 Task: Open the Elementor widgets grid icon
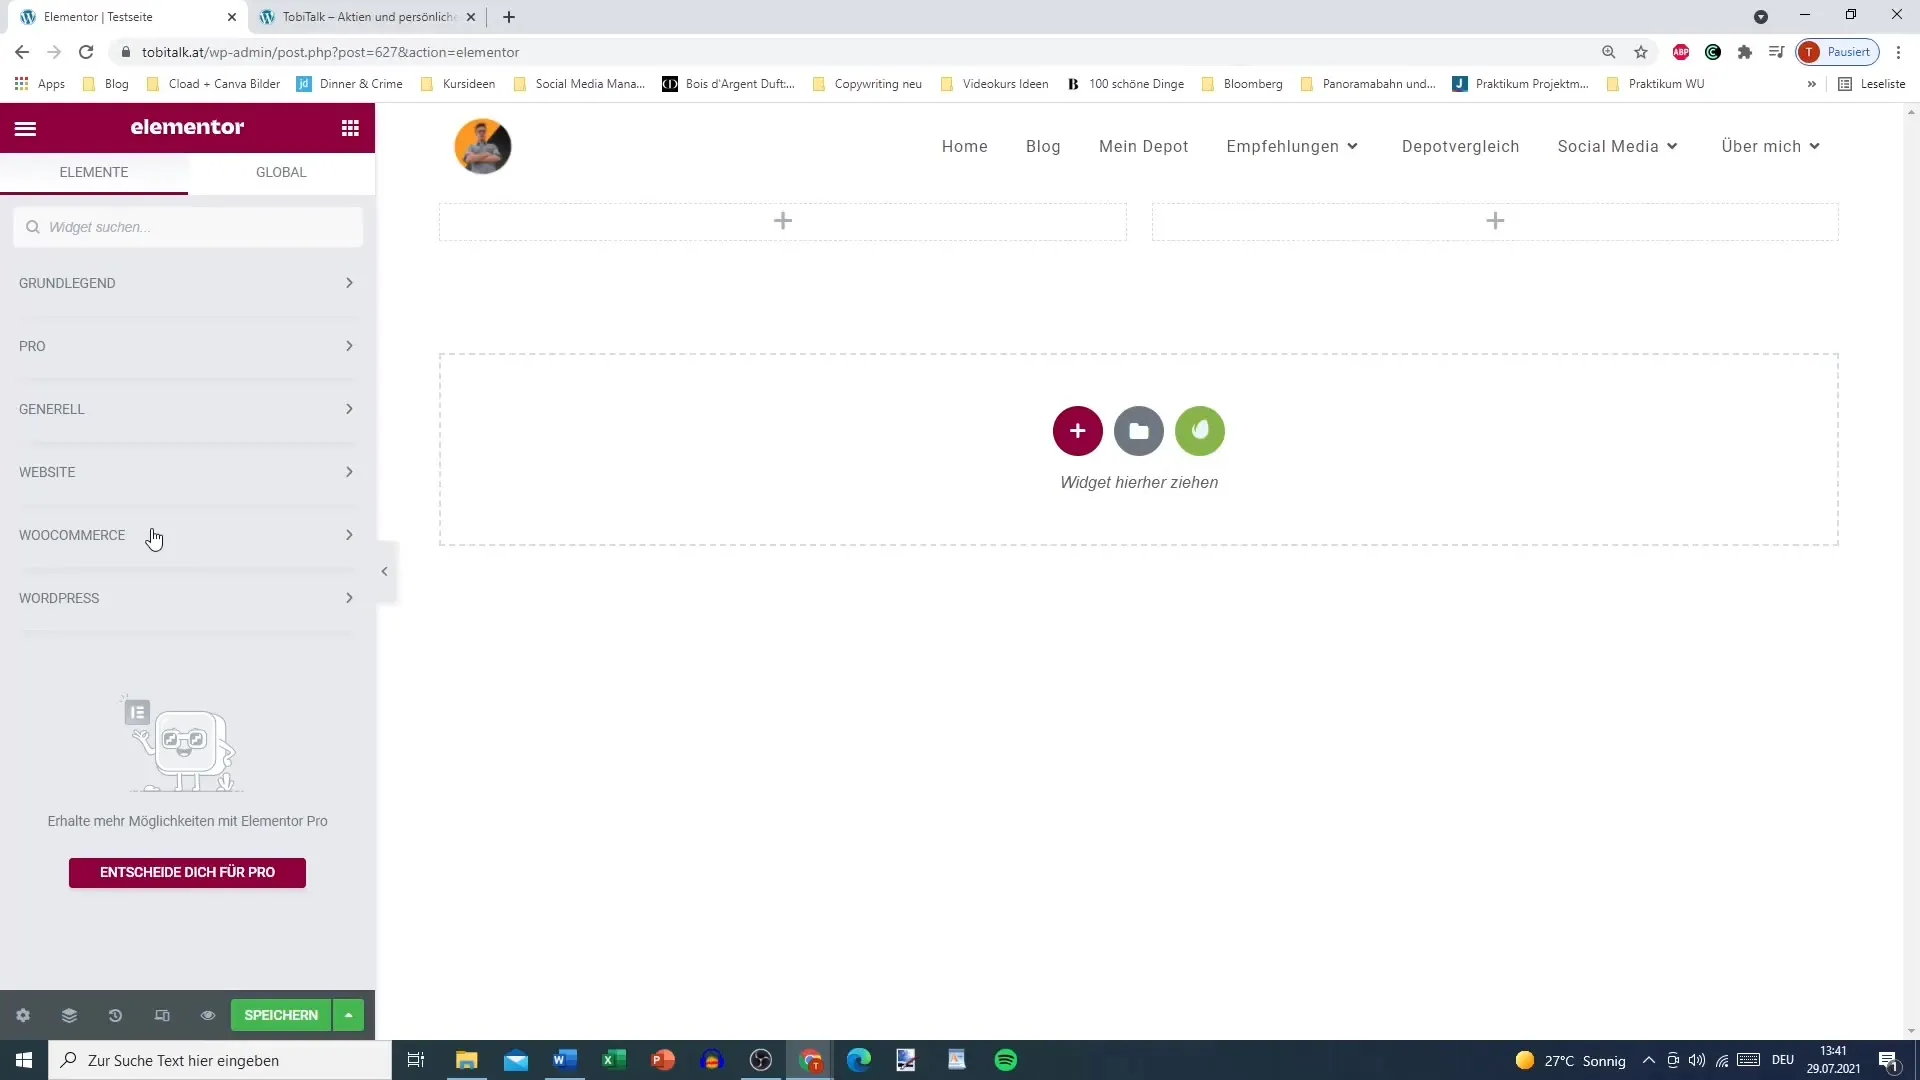tap(350, 128)
